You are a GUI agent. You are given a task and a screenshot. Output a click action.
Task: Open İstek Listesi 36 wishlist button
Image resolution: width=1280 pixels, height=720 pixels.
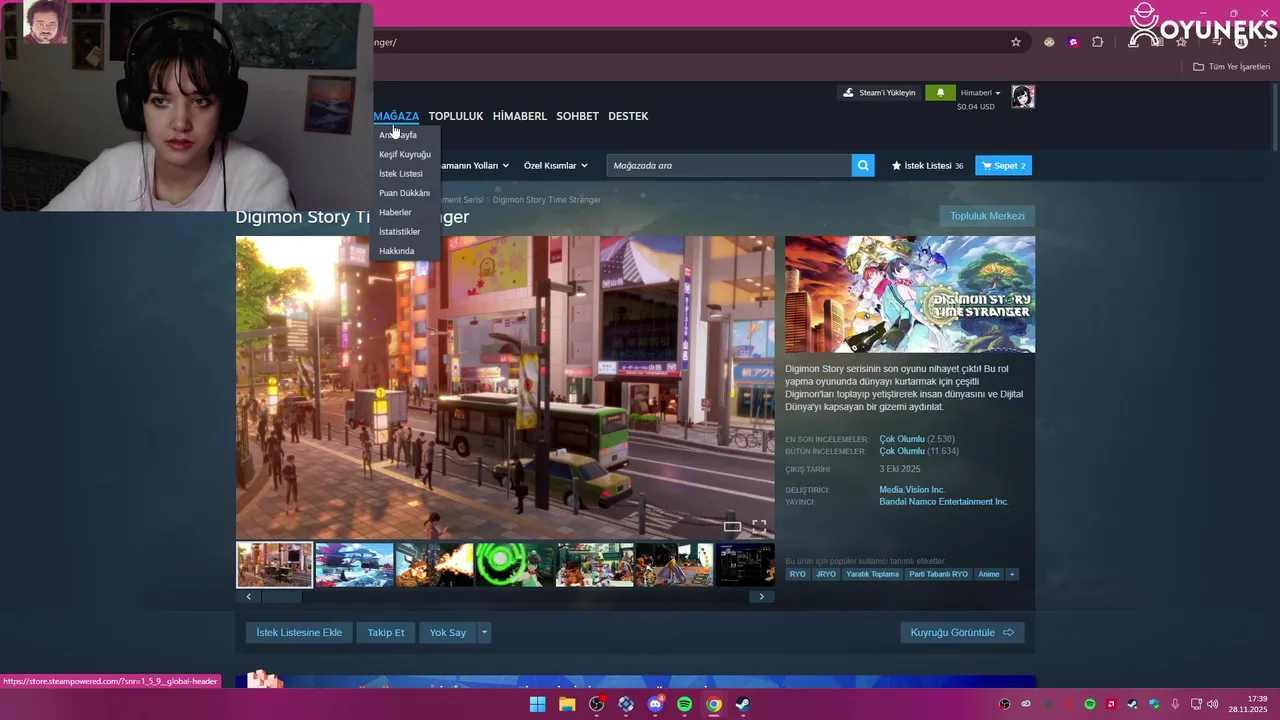tap(928, 165)
